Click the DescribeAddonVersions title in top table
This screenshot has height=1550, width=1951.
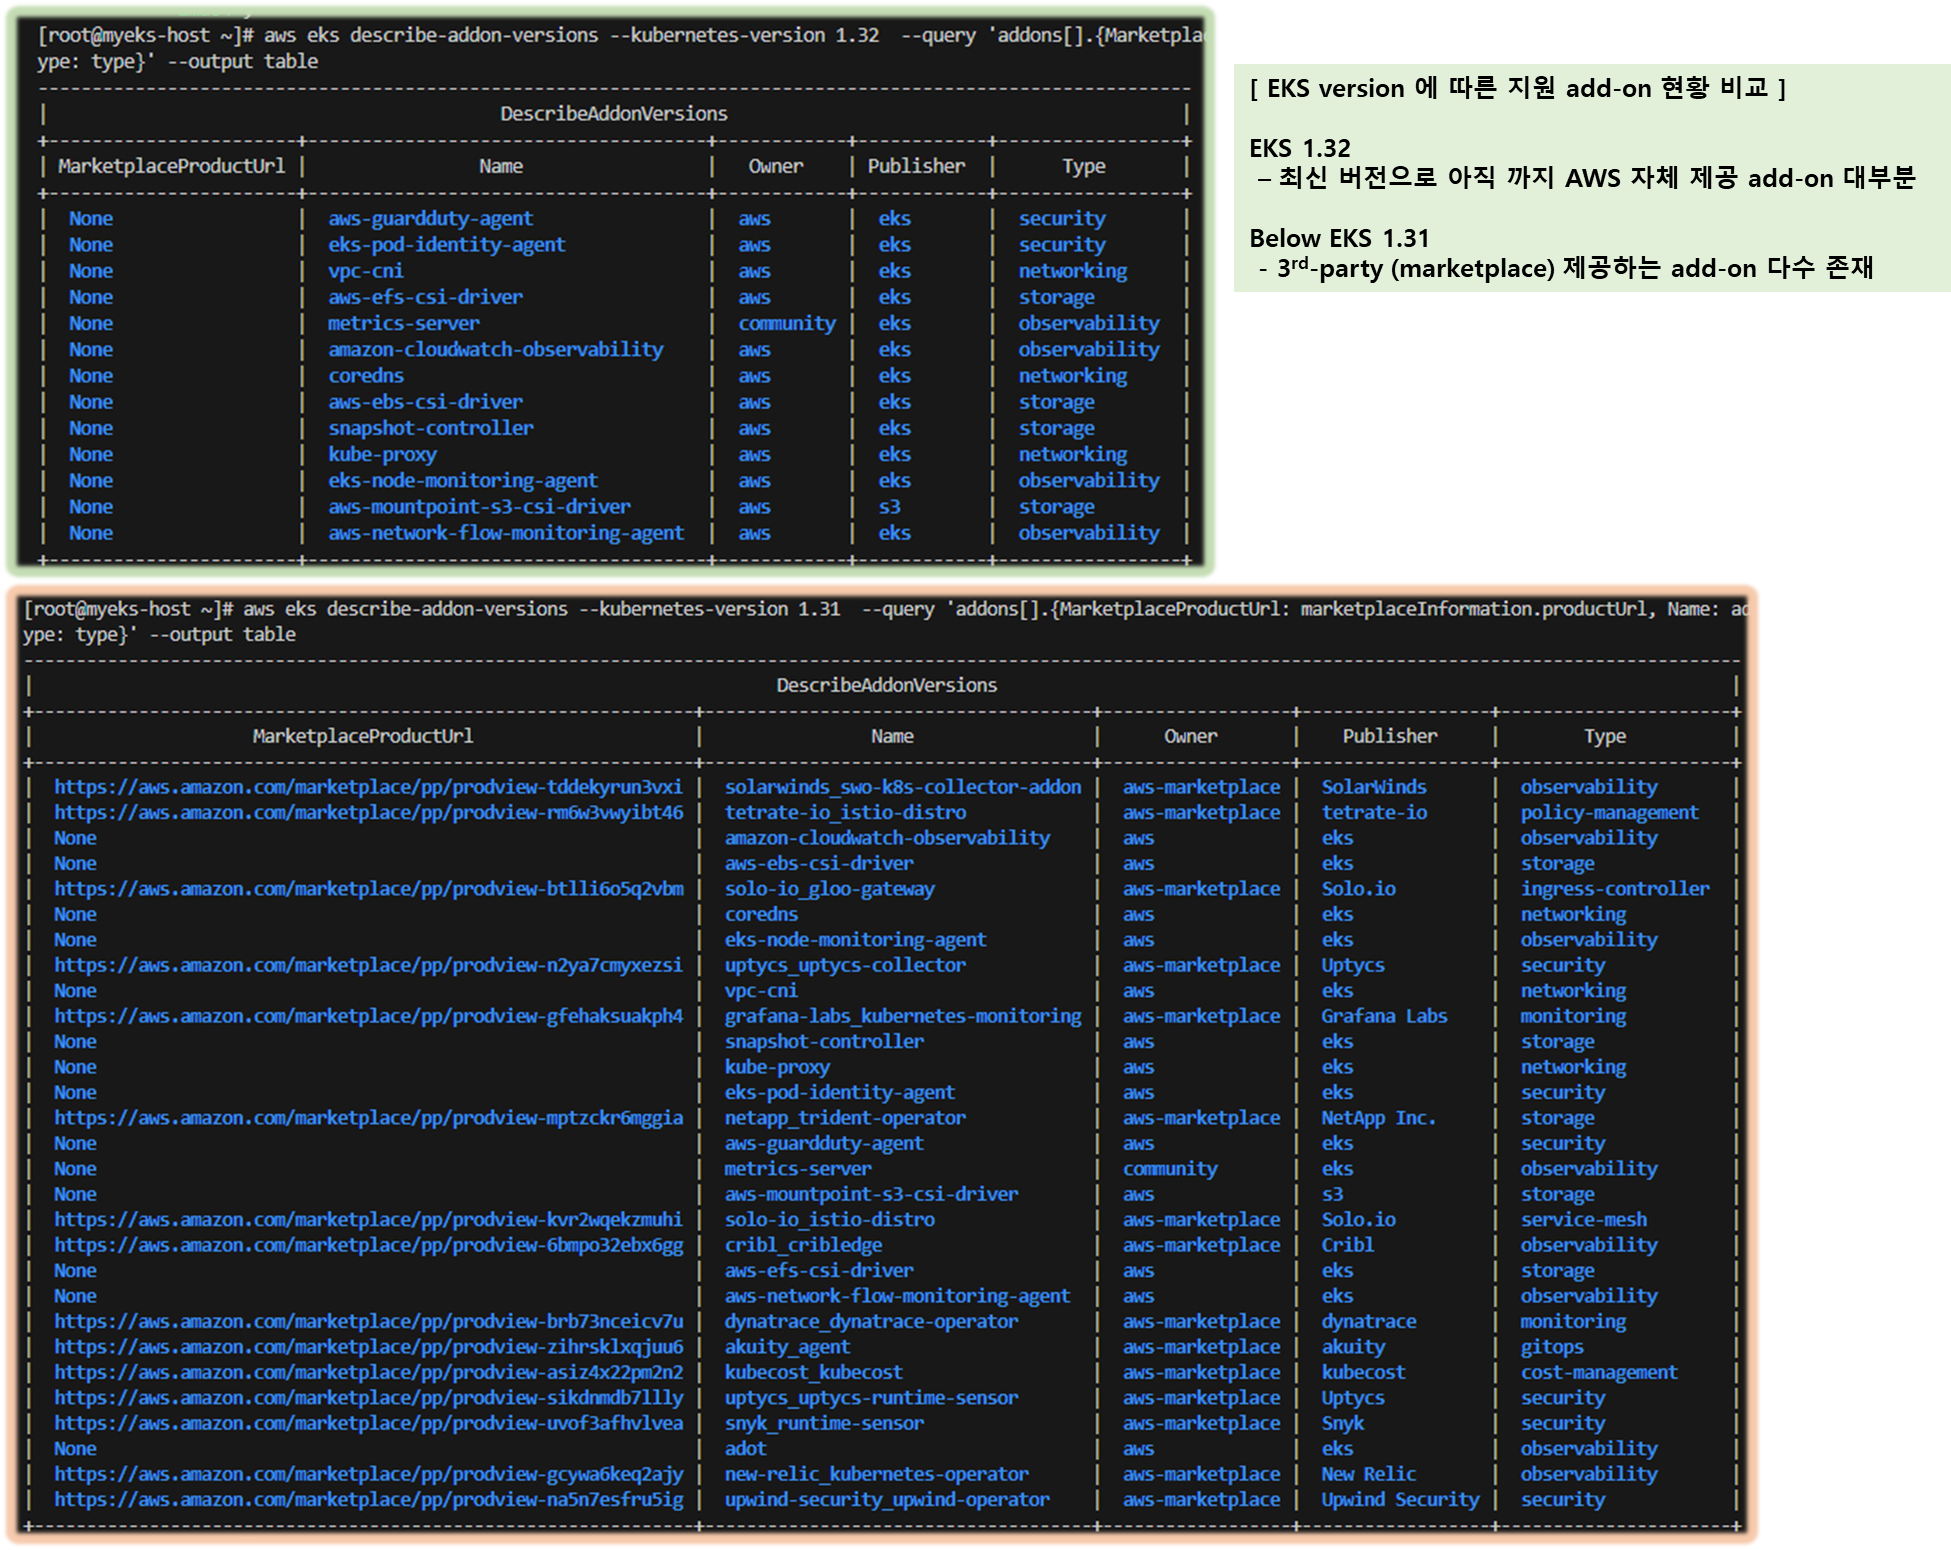click(613, 114)
